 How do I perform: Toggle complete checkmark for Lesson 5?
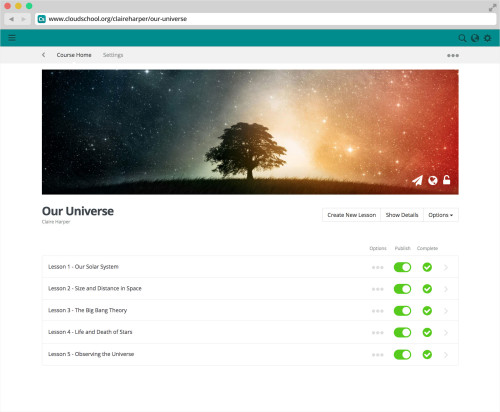tap(427, 354)
